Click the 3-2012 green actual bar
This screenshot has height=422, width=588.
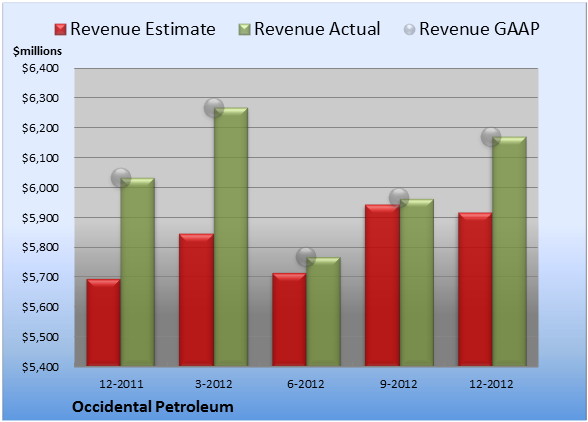point(231,237)
